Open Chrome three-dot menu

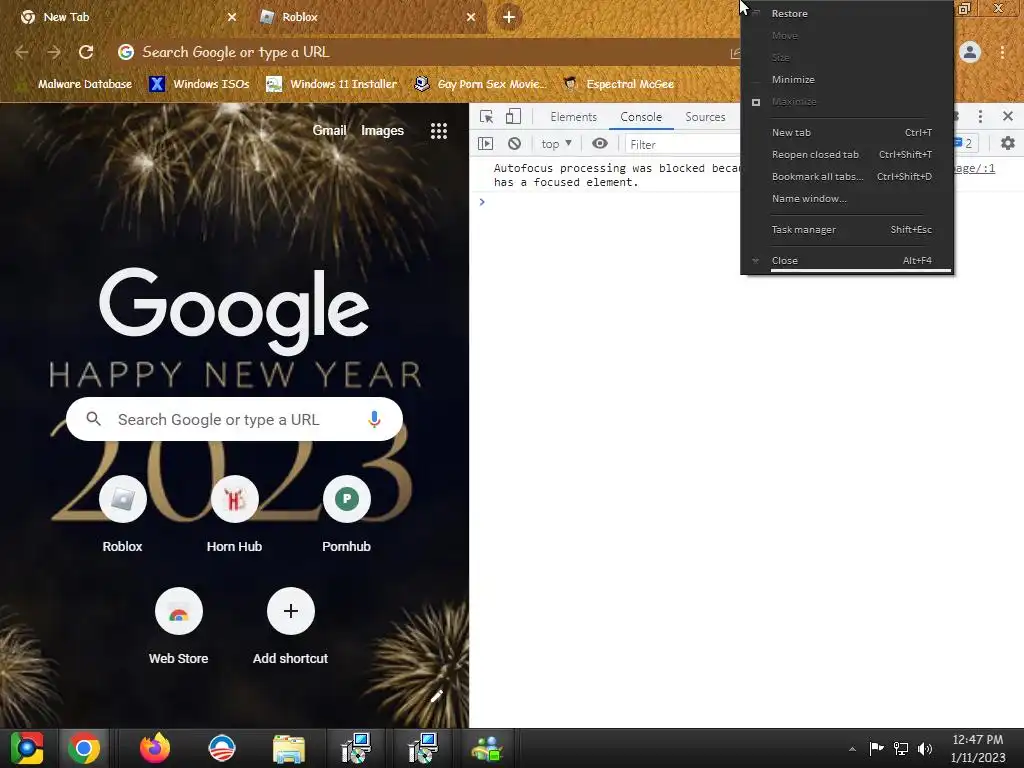[1002, 52]
